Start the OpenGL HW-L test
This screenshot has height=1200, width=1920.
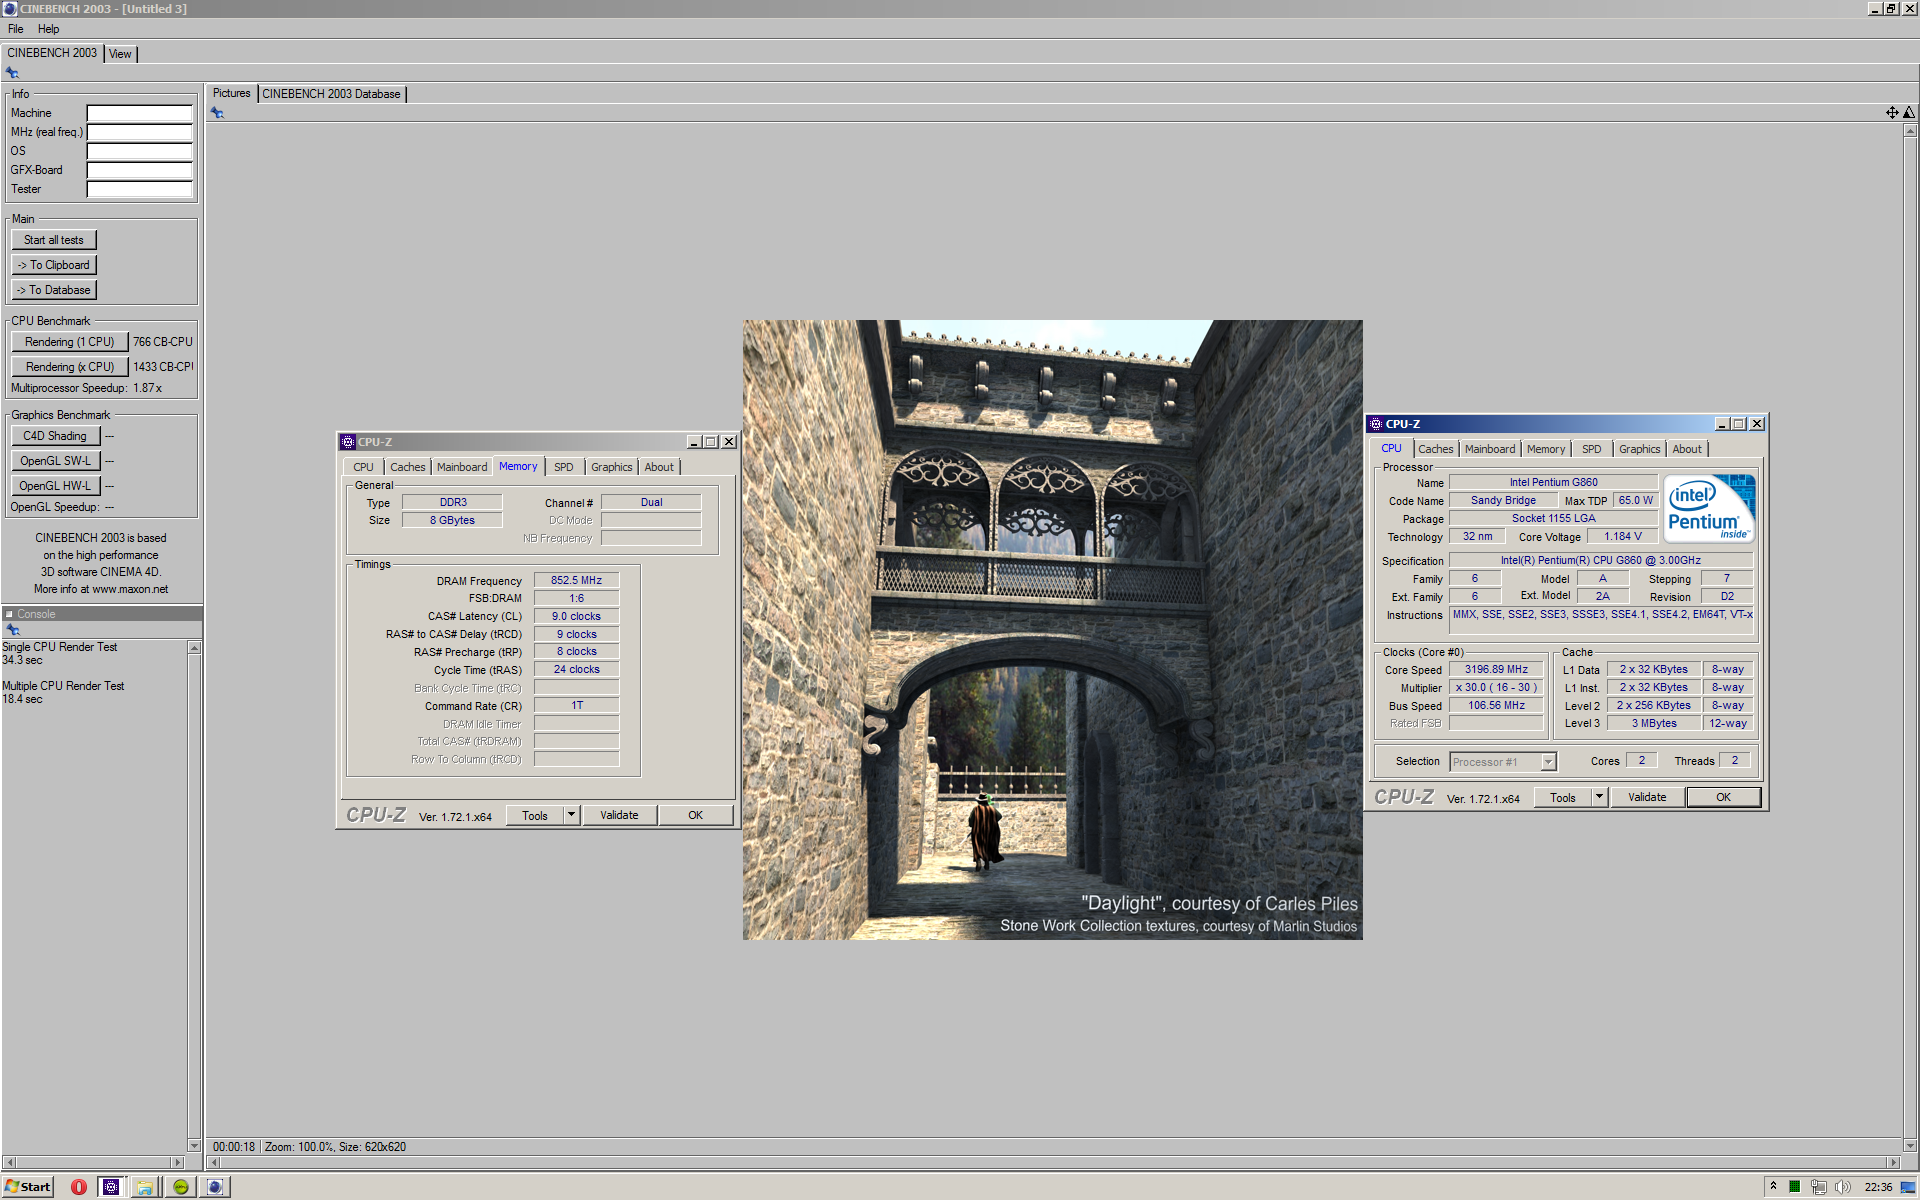[x=55, y=486]
